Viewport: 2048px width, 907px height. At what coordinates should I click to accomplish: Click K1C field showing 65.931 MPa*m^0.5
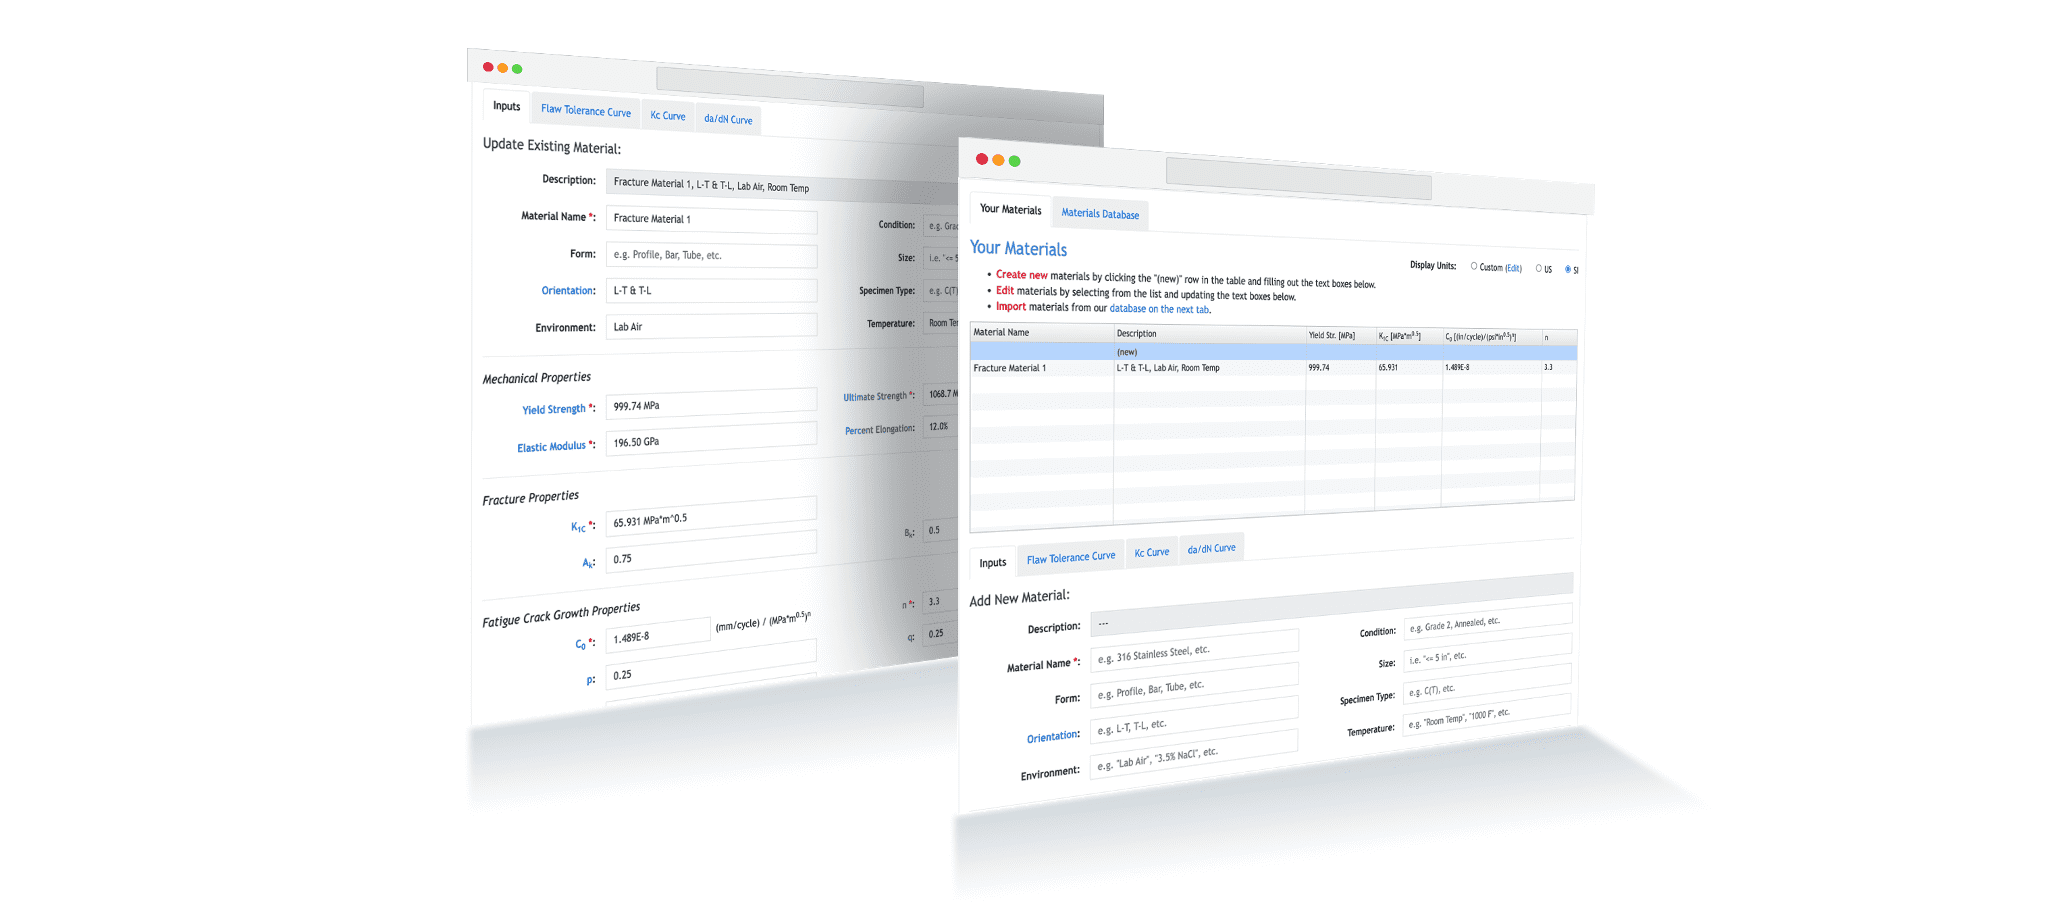pos(711,516)
